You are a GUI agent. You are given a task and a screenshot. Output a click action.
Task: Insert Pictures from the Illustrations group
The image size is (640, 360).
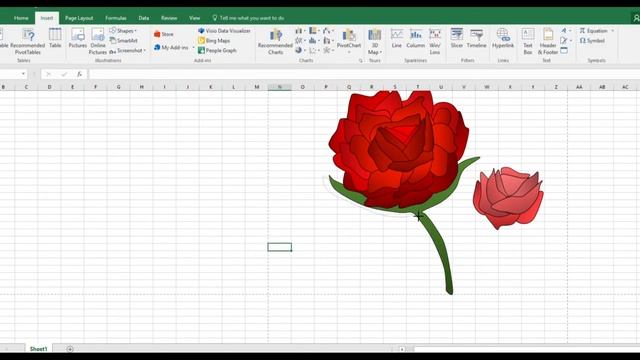(x=78, y=38)
